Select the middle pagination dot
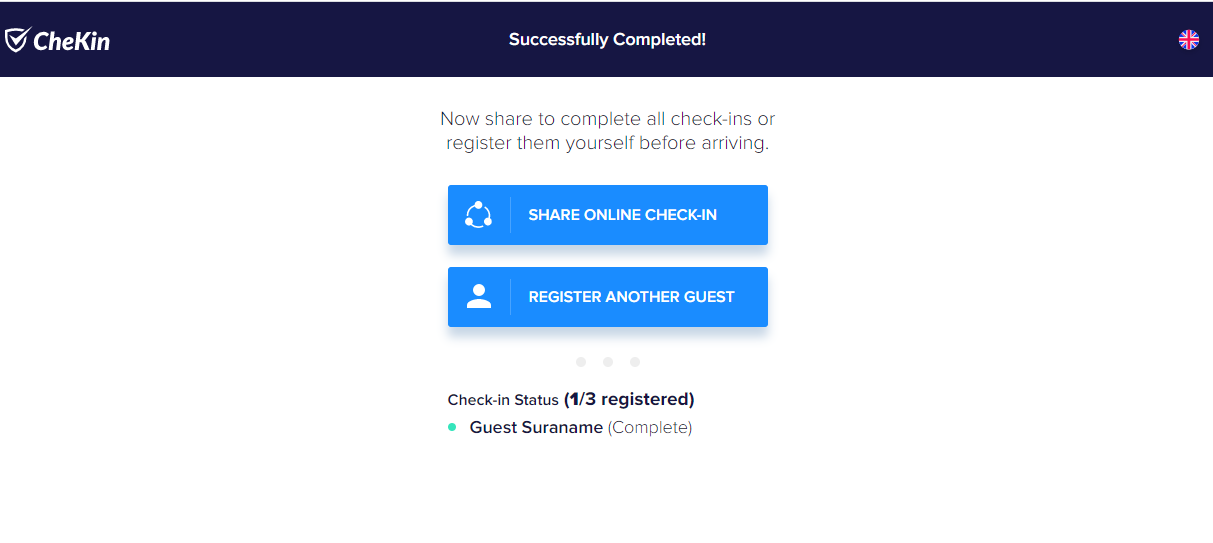This screenshot has height=543, width=1213. [x=608, y=362]
